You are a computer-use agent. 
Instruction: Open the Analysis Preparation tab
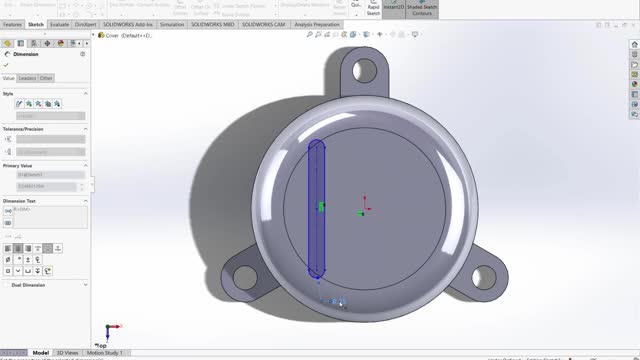coord(317,24)
